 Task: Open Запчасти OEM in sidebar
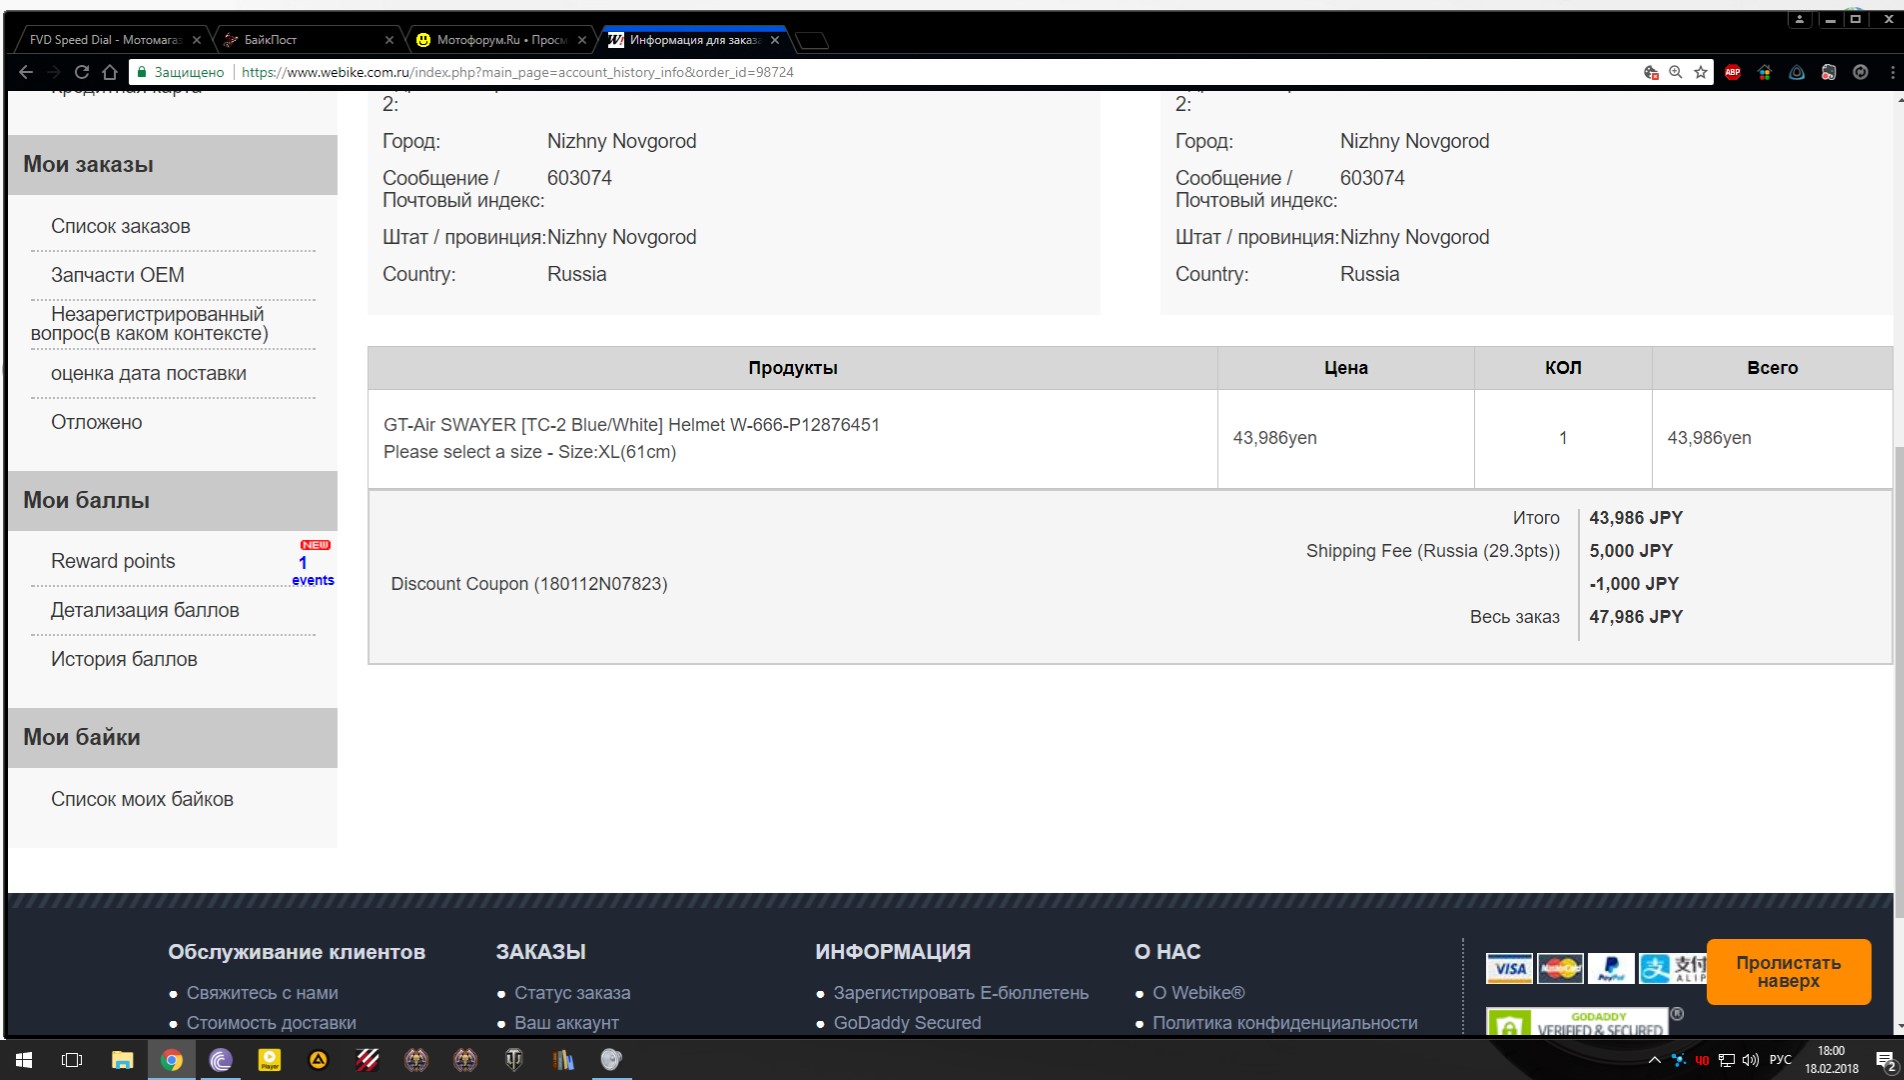click(x=118, y=275)
